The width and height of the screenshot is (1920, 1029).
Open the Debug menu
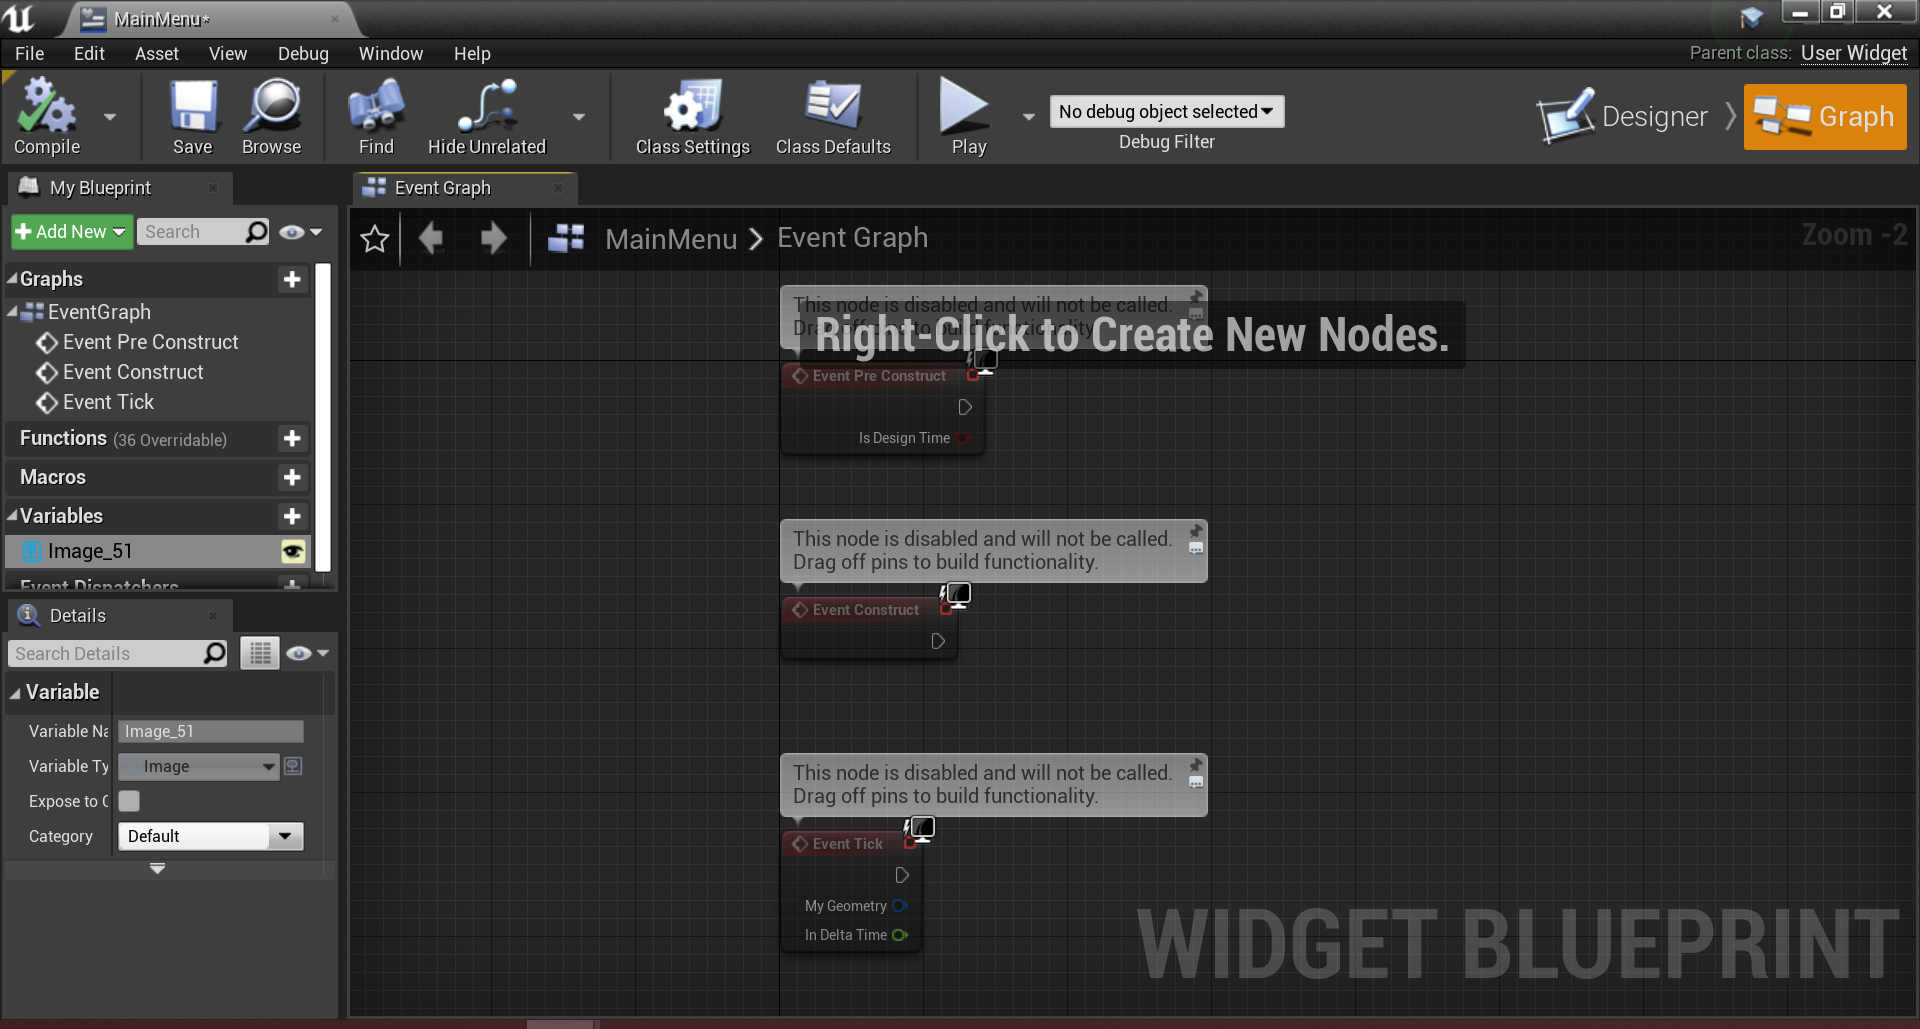[303, 54]
